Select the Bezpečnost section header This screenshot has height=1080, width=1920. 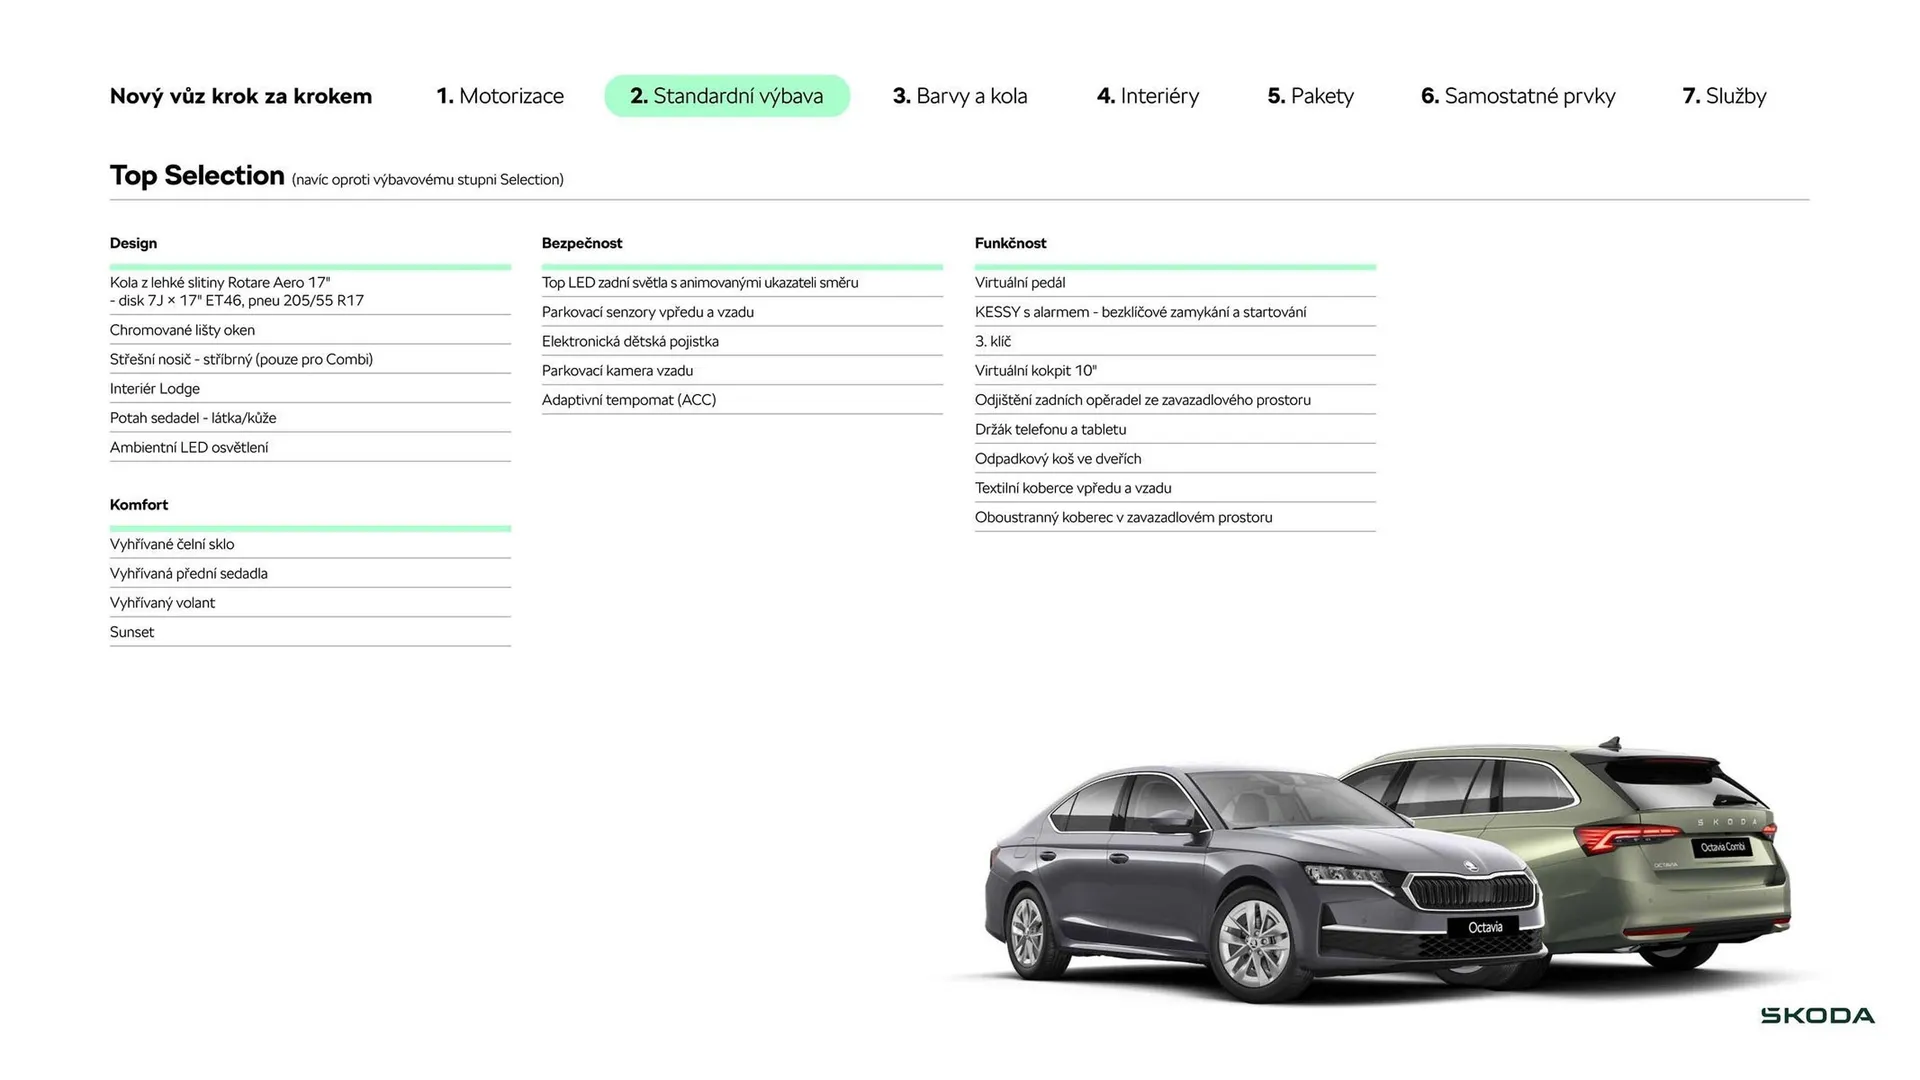point(582,243)
